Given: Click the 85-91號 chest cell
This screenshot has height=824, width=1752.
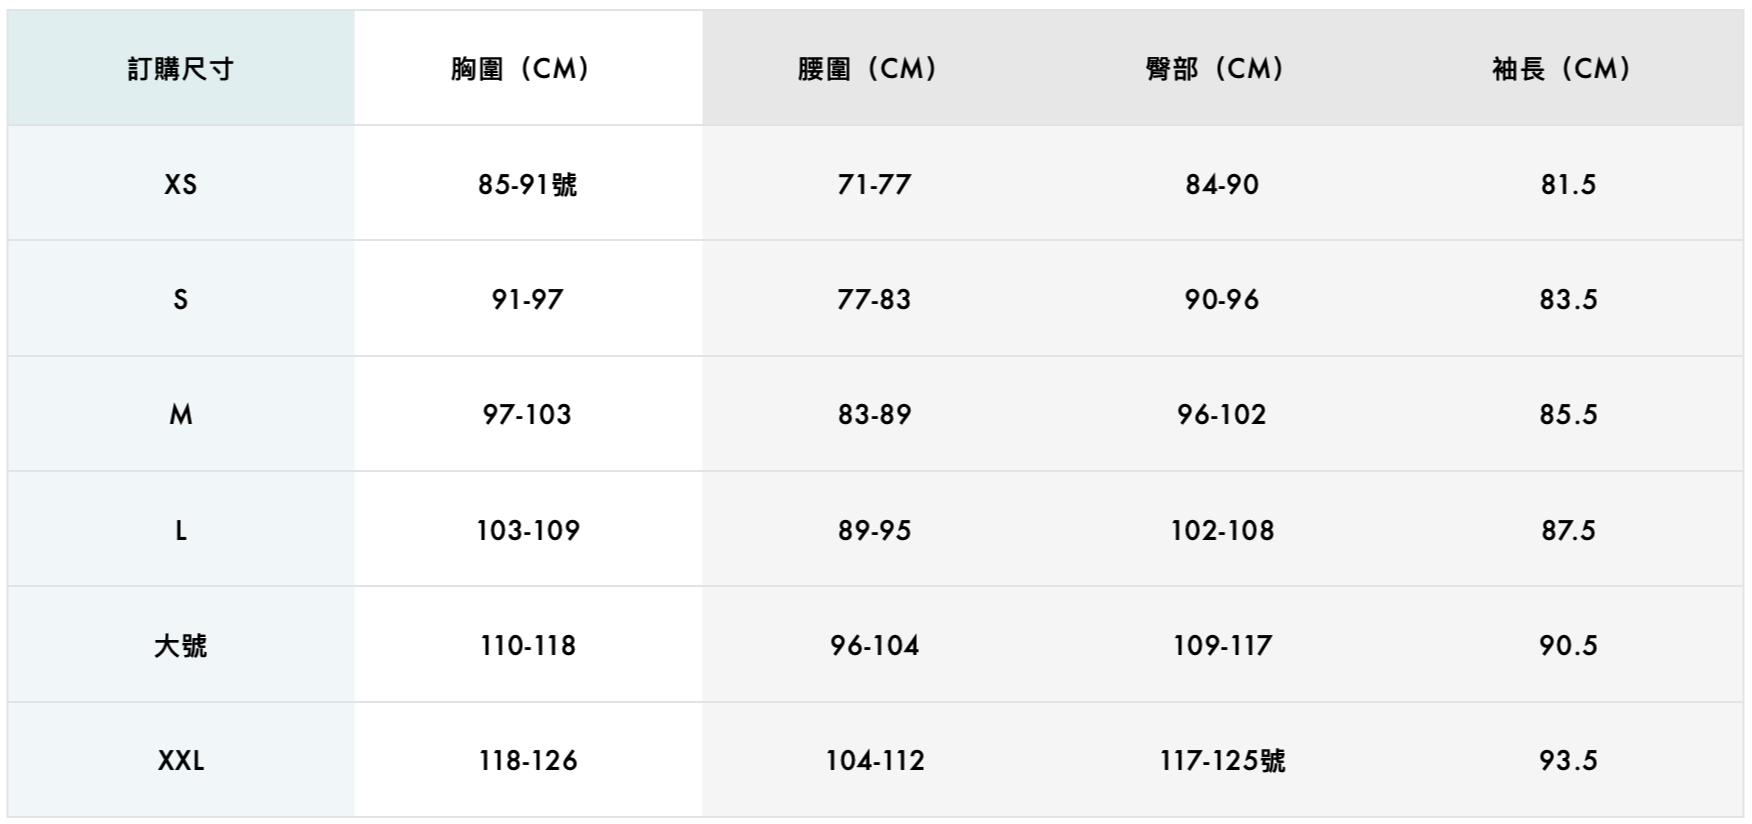Looking at the screenshot, I should pyautogui.click(x=527, y=184).
